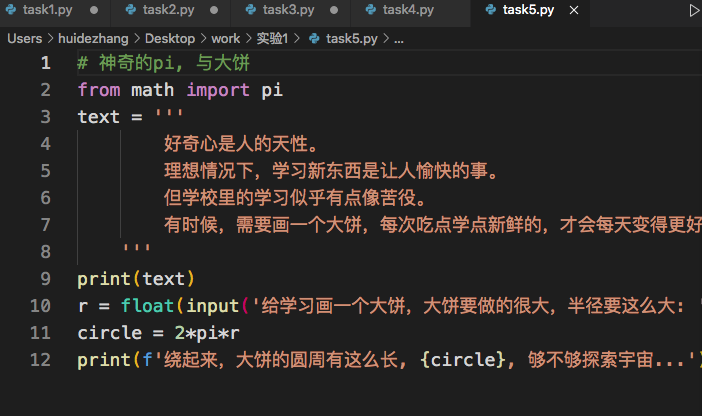Viewport: 702px width, 416px height.
Task: Click unsaved dot indicator on task1.py tab
Action: pyautogui.click(x=94, y=10)
